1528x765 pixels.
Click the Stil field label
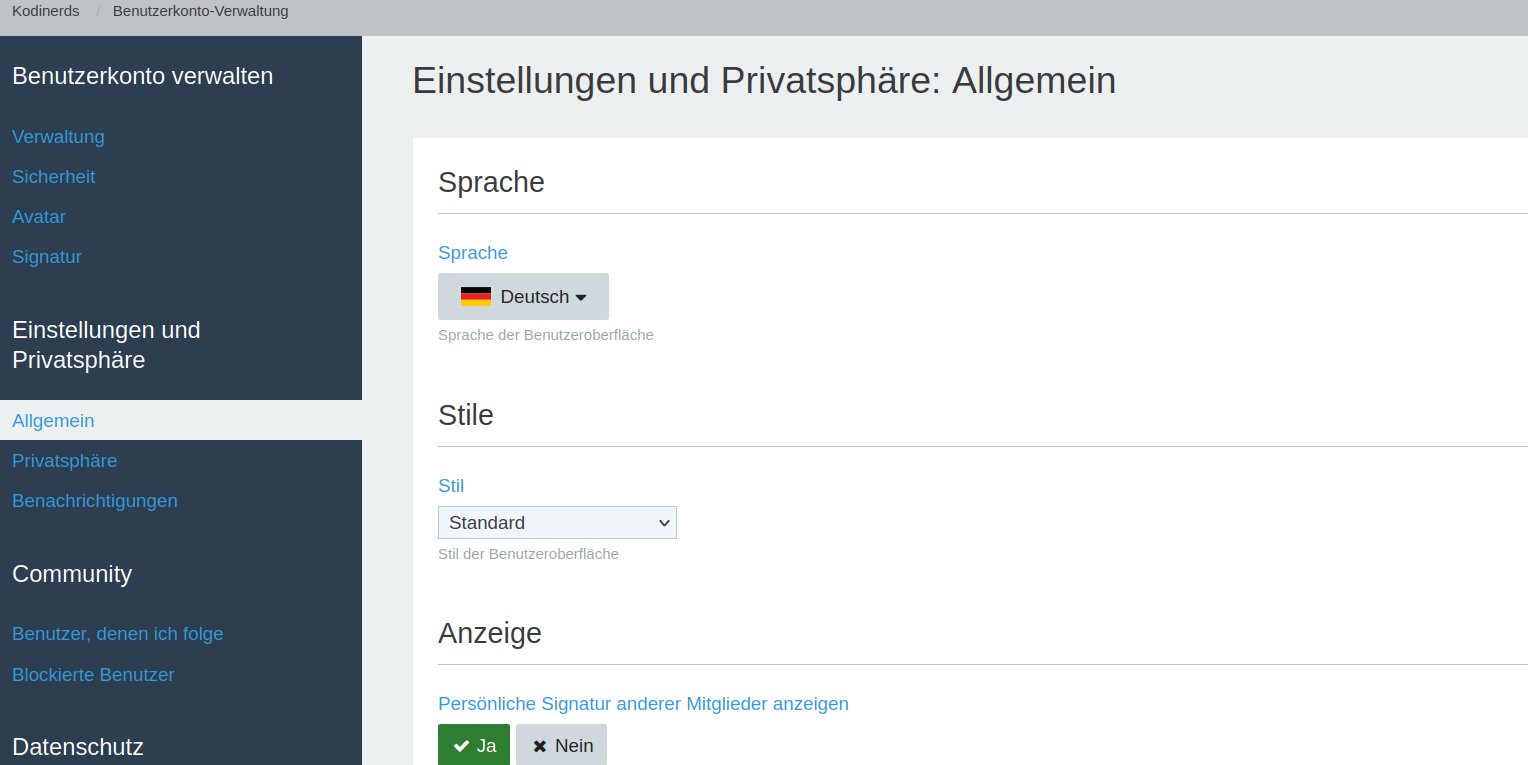tap(451, 485)
